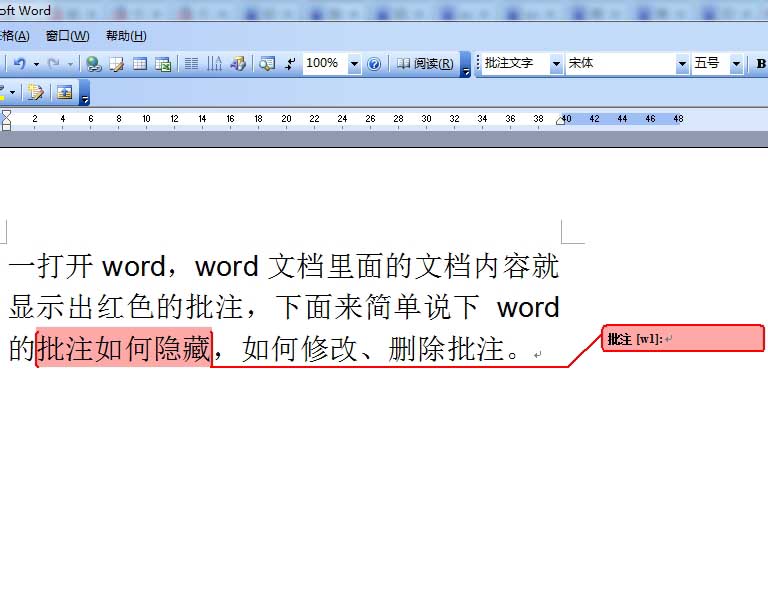Image resolution: width=768 pixels, height=603 pixels.
Task: Open the highlight color dropdown arrow
Action: [13, 92]
